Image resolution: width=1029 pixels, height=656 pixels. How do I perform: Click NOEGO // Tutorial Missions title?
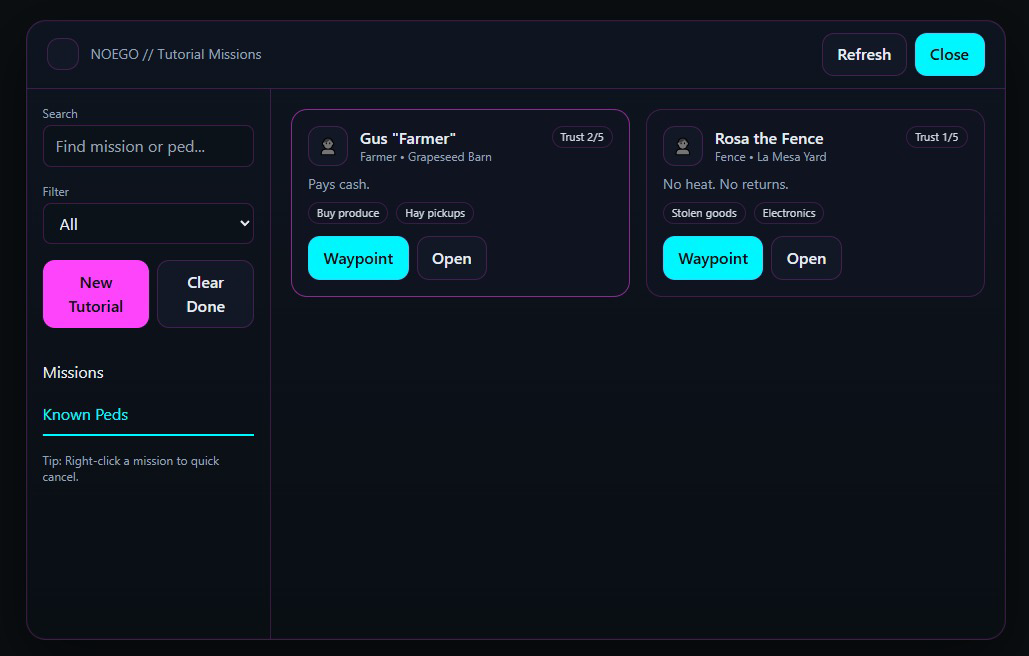coord(176,54)
